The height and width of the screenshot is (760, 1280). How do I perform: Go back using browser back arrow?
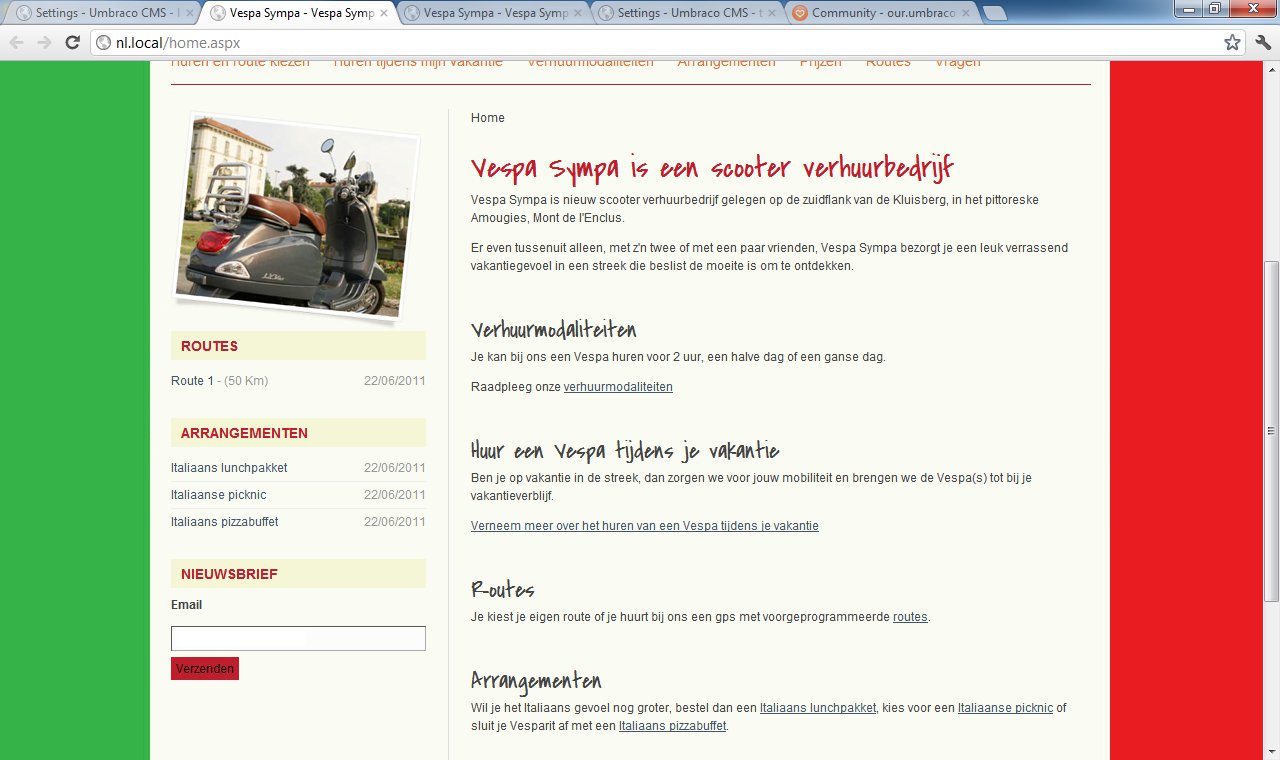click(16, 43)
